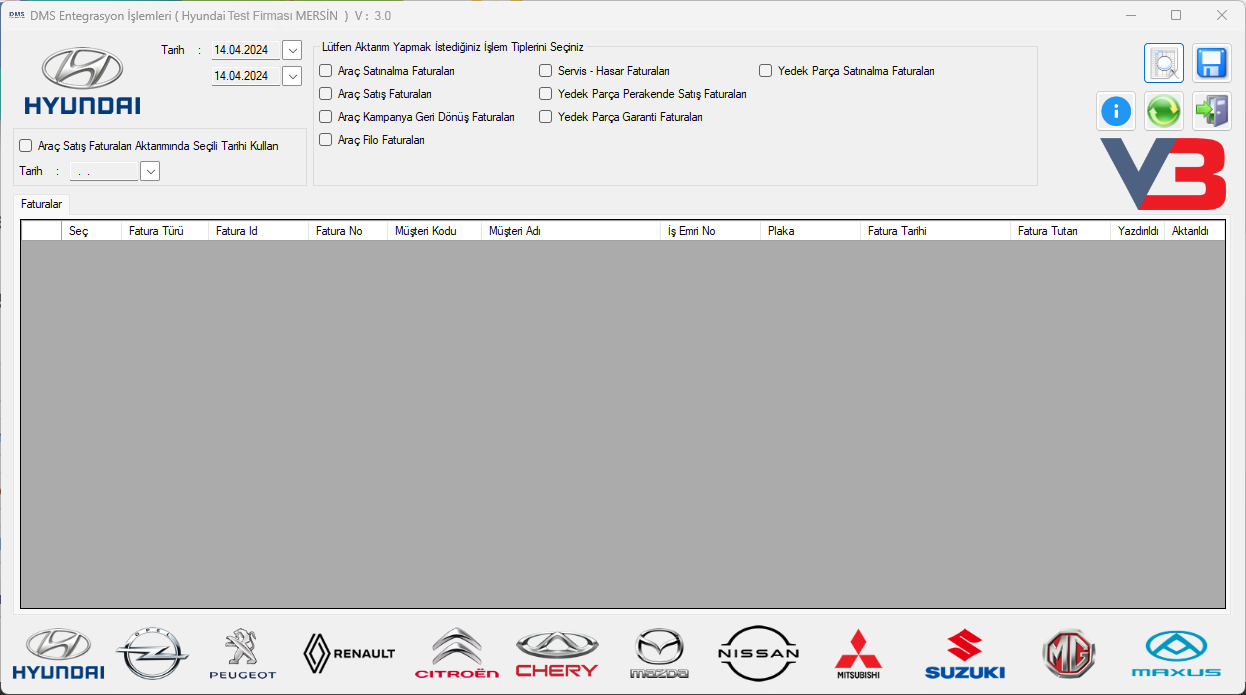Click the DMS app icon in the title bar
The image size is (1246, 695).
16,15
